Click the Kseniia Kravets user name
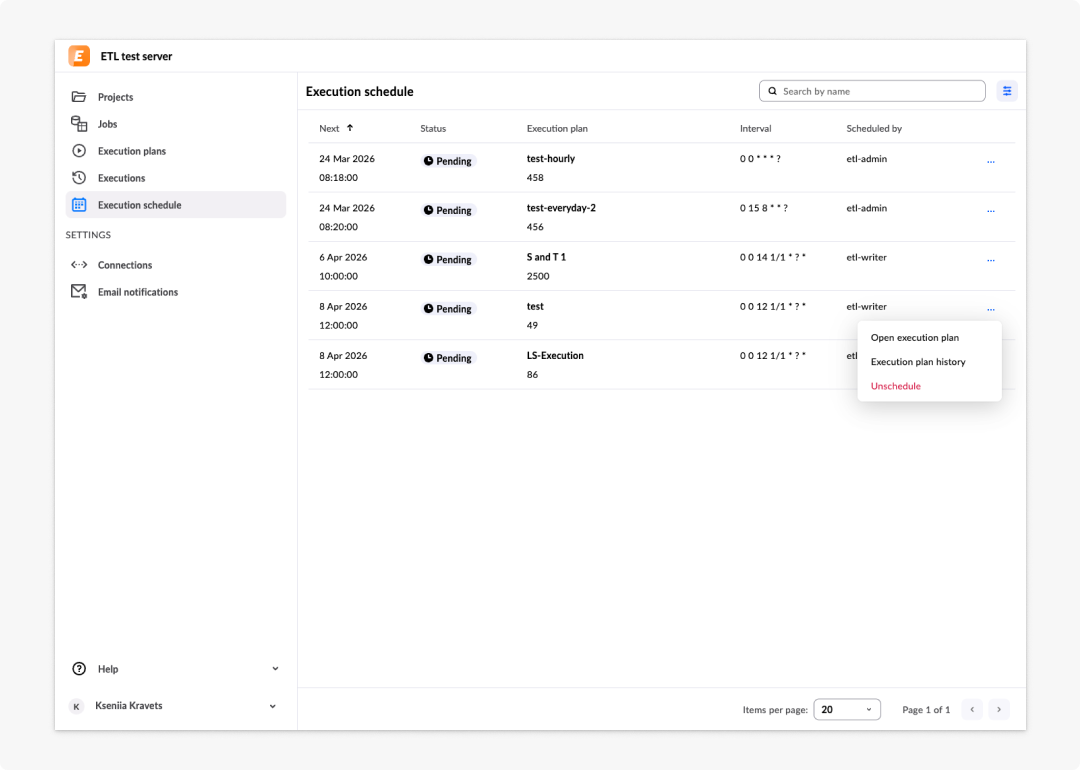This screenshot has width=1080, height=770. pos(129,705)
